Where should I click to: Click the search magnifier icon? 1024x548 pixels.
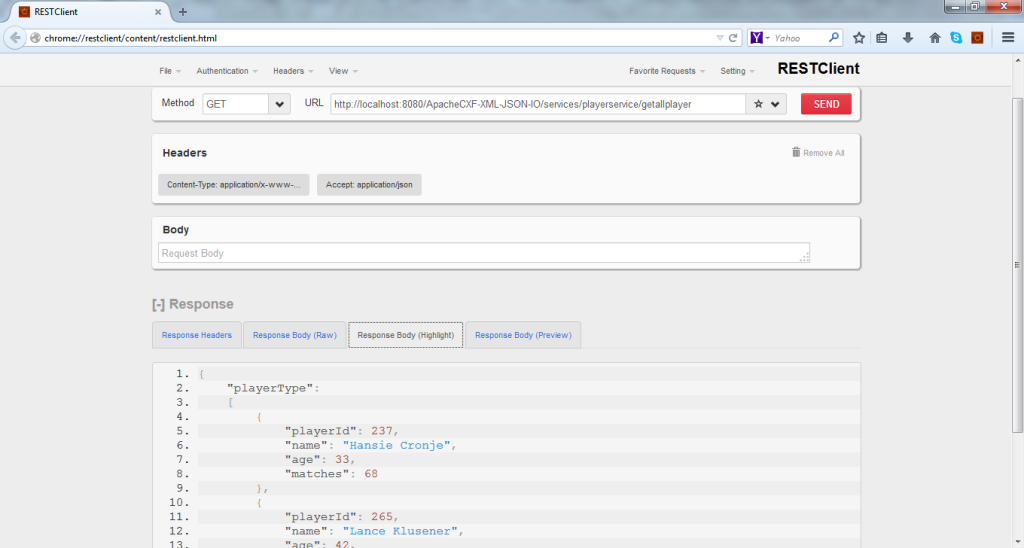(x=833, y=38)
